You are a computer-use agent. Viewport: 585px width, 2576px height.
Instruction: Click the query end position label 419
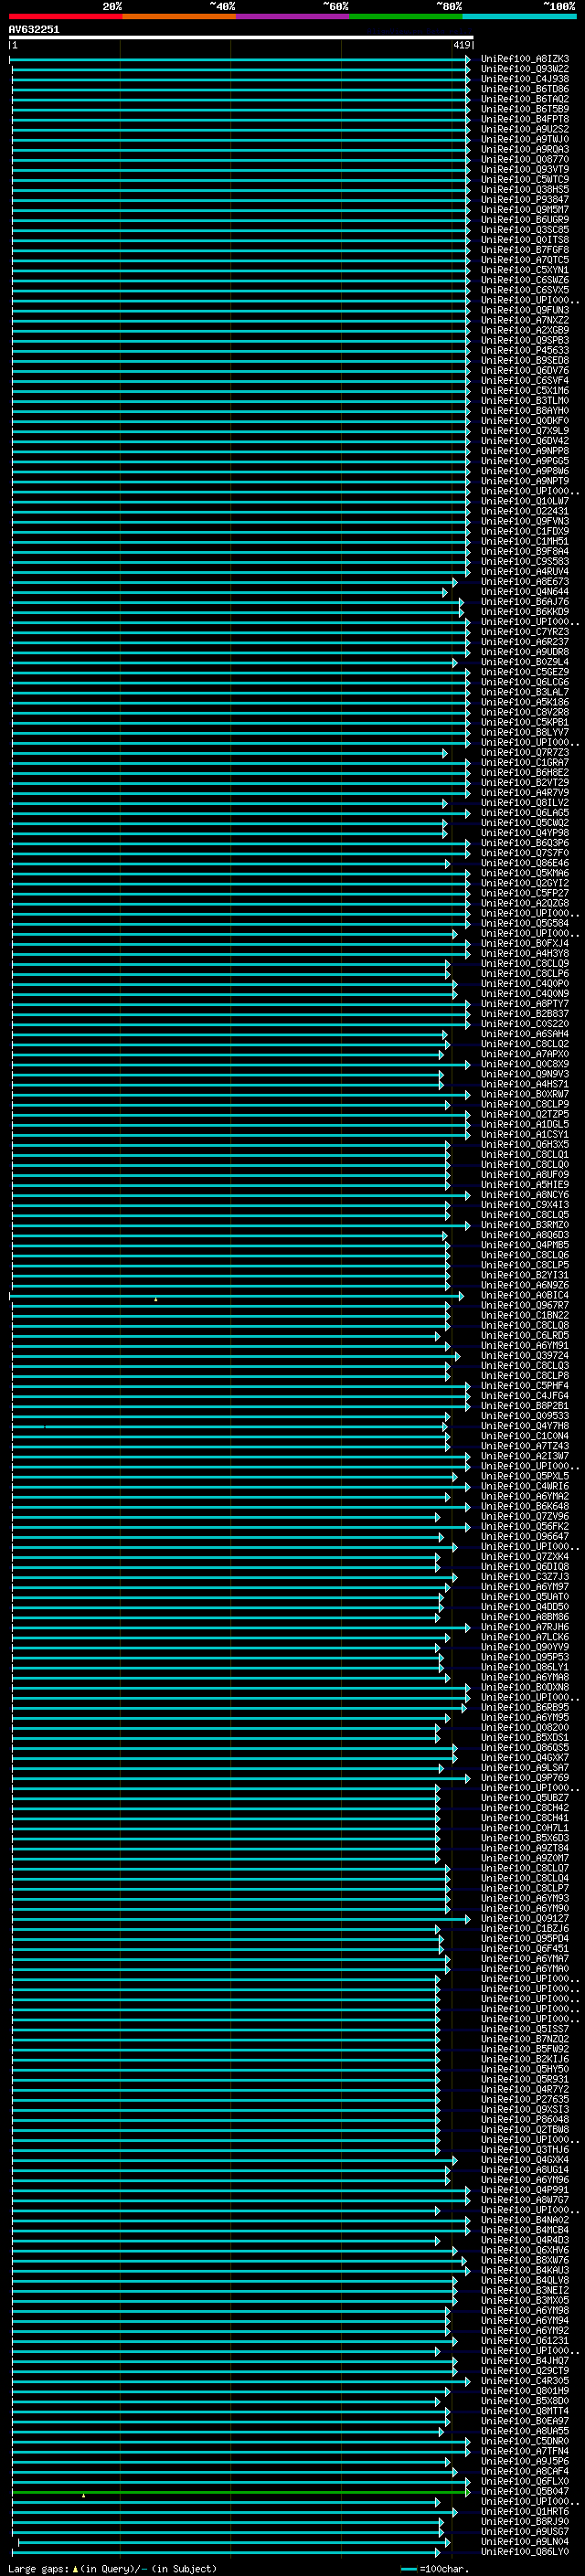tap(461, 45)
